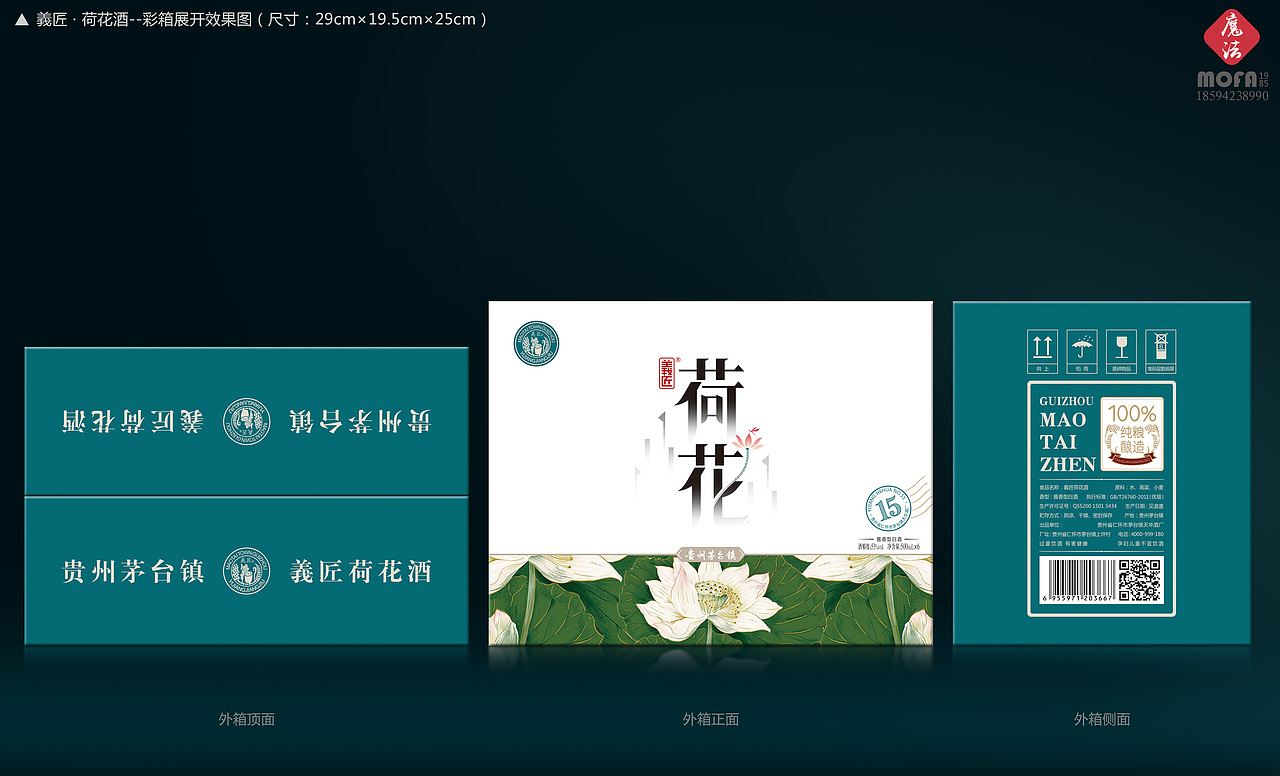Click upright '義匠荷花酒' on top panel

tap(361, 572)
